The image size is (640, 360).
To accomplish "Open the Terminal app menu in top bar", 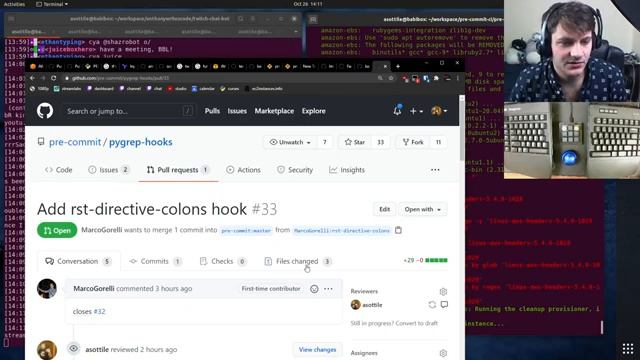I will point(52,4).
